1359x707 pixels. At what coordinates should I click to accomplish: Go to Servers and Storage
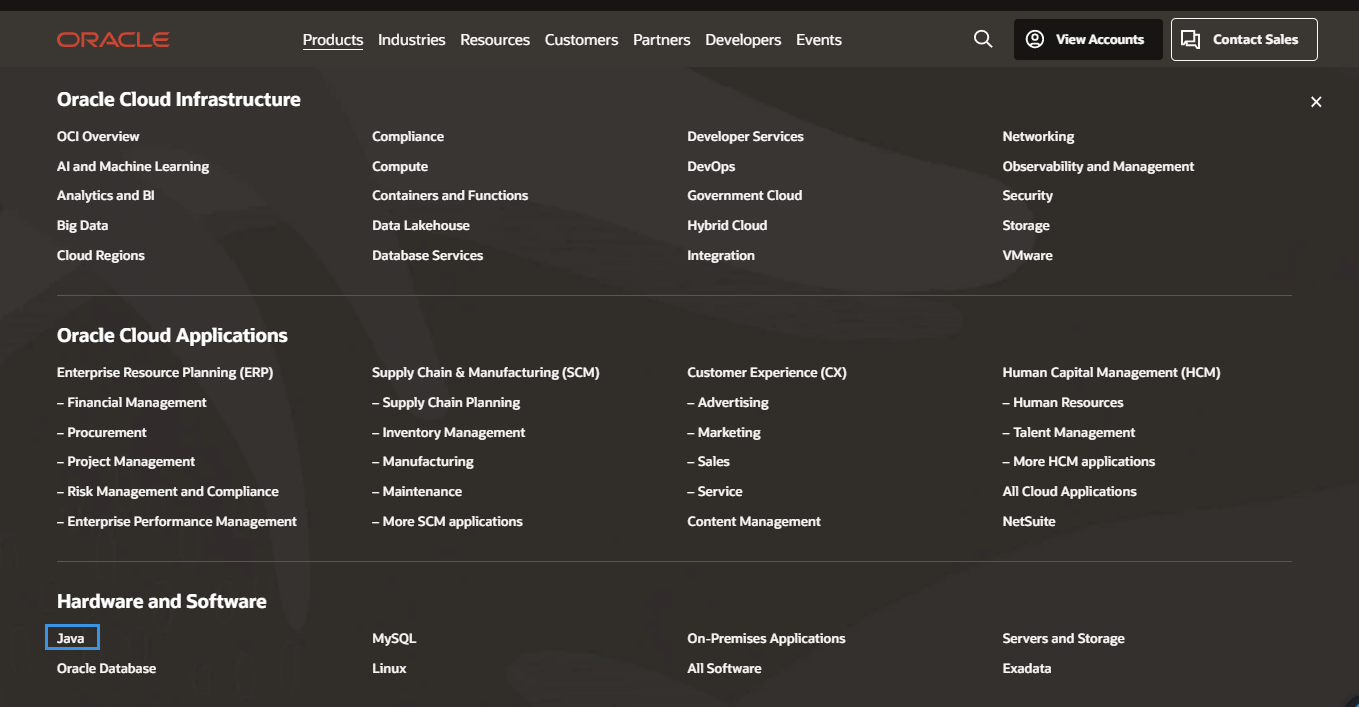pyautogui.click(x=1063, y=638)
